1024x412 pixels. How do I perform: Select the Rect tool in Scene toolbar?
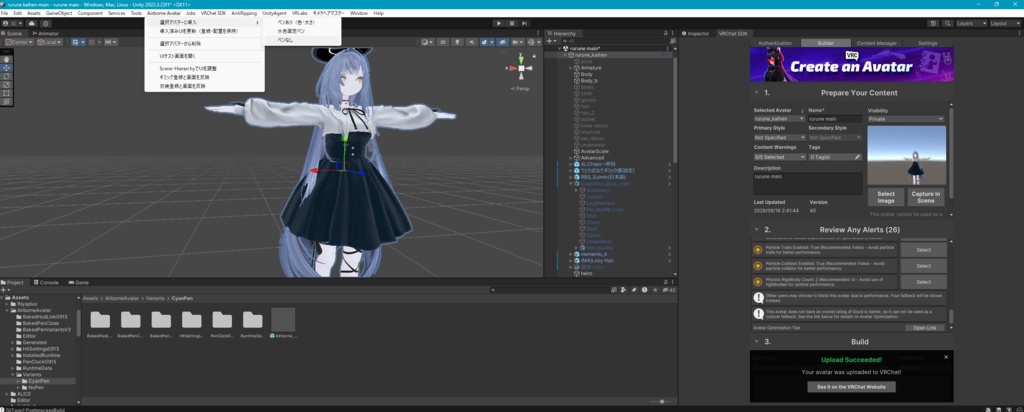click(7, 93)
